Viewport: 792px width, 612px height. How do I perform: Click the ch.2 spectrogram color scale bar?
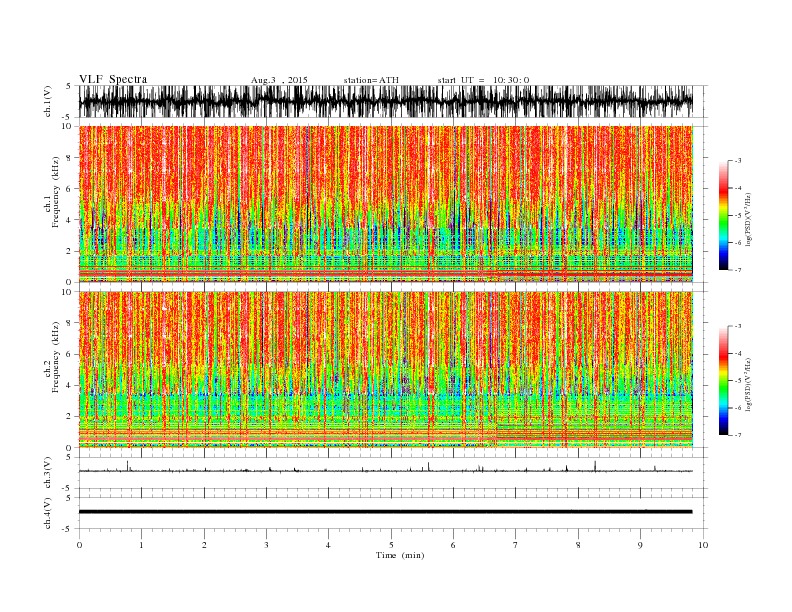click(723, 381)
